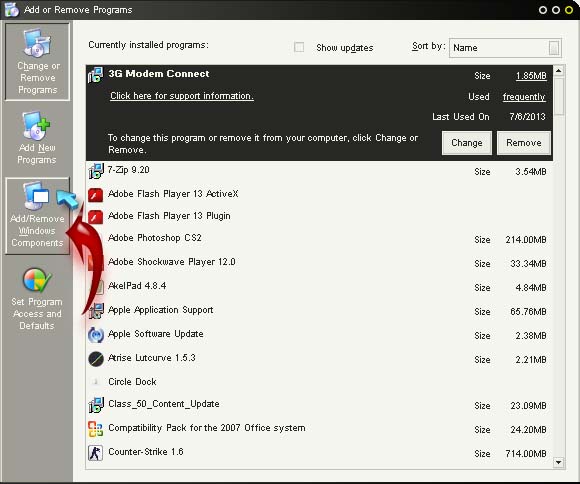Click the Change button for 3G Modem Connect

467,143
